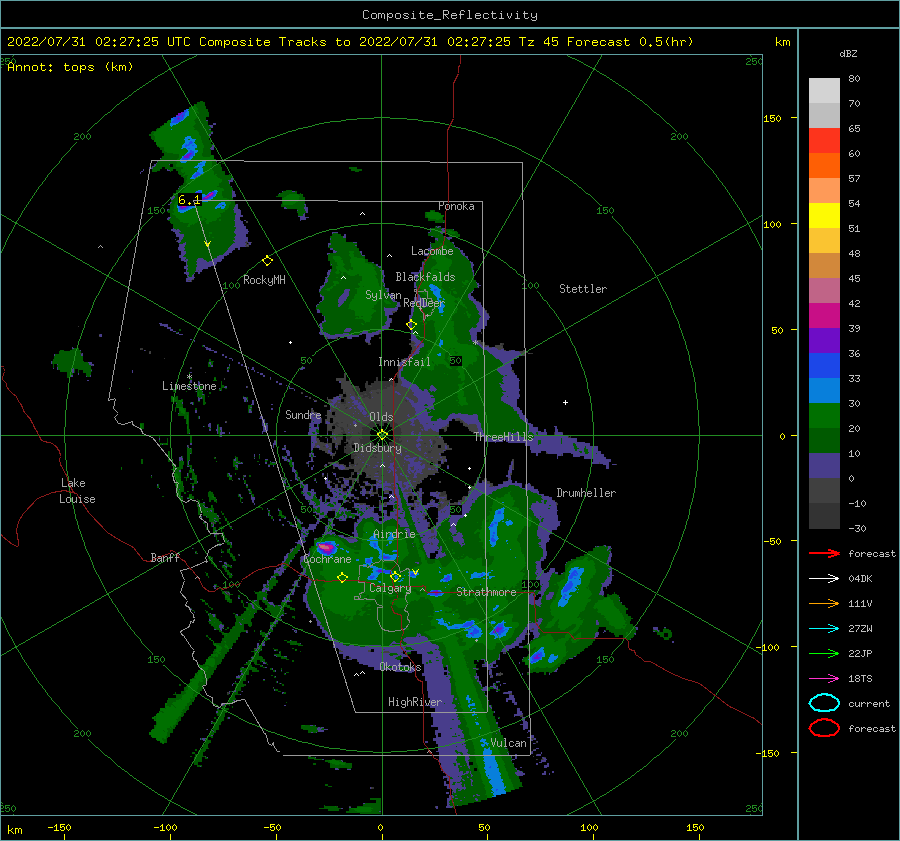
Task: Click the yellow diamond marker below RedDeer
Action: pyautogui.click(x=411, y=325)
